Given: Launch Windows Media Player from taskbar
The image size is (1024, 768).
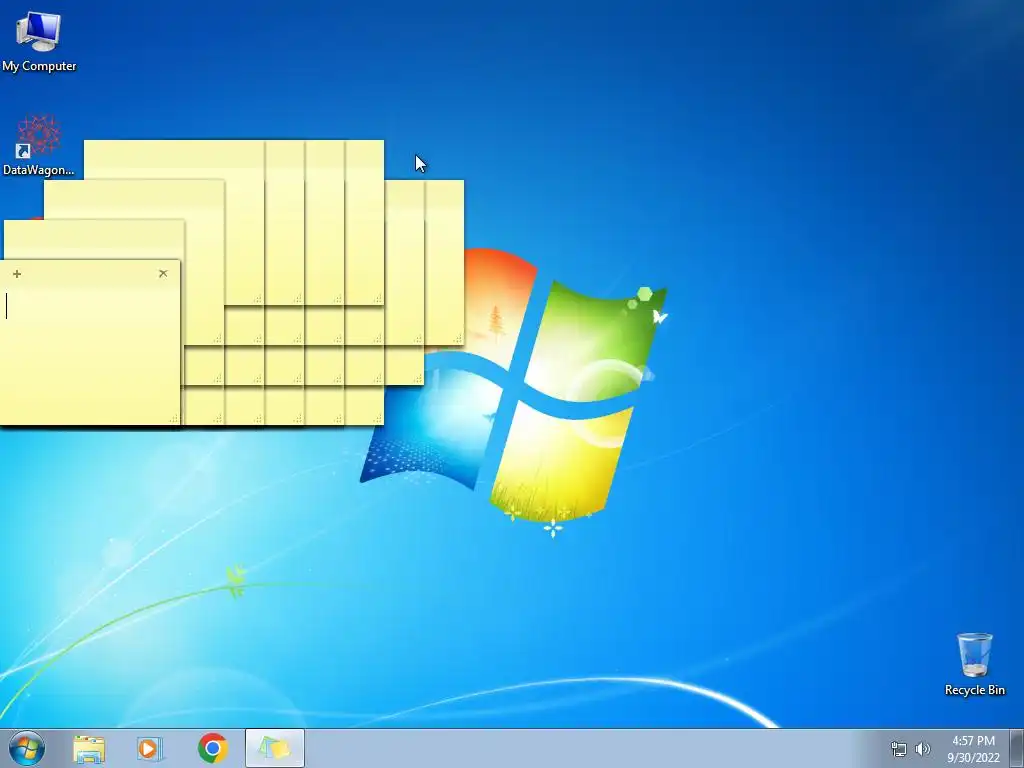Looking at the screenshot, I should coord(150,749).
